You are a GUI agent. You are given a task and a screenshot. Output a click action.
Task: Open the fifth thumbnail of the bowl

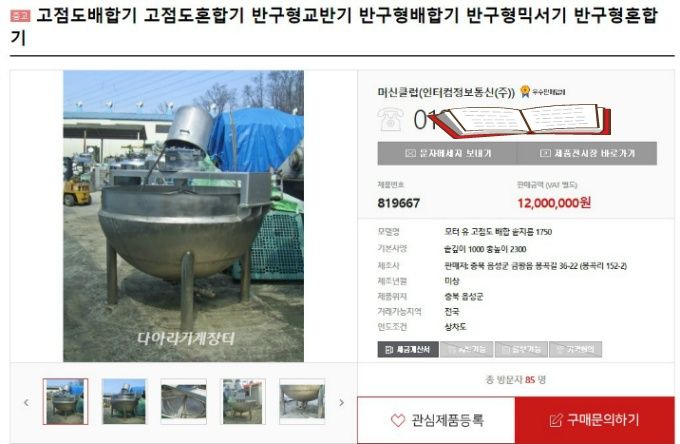click(302, 402)
